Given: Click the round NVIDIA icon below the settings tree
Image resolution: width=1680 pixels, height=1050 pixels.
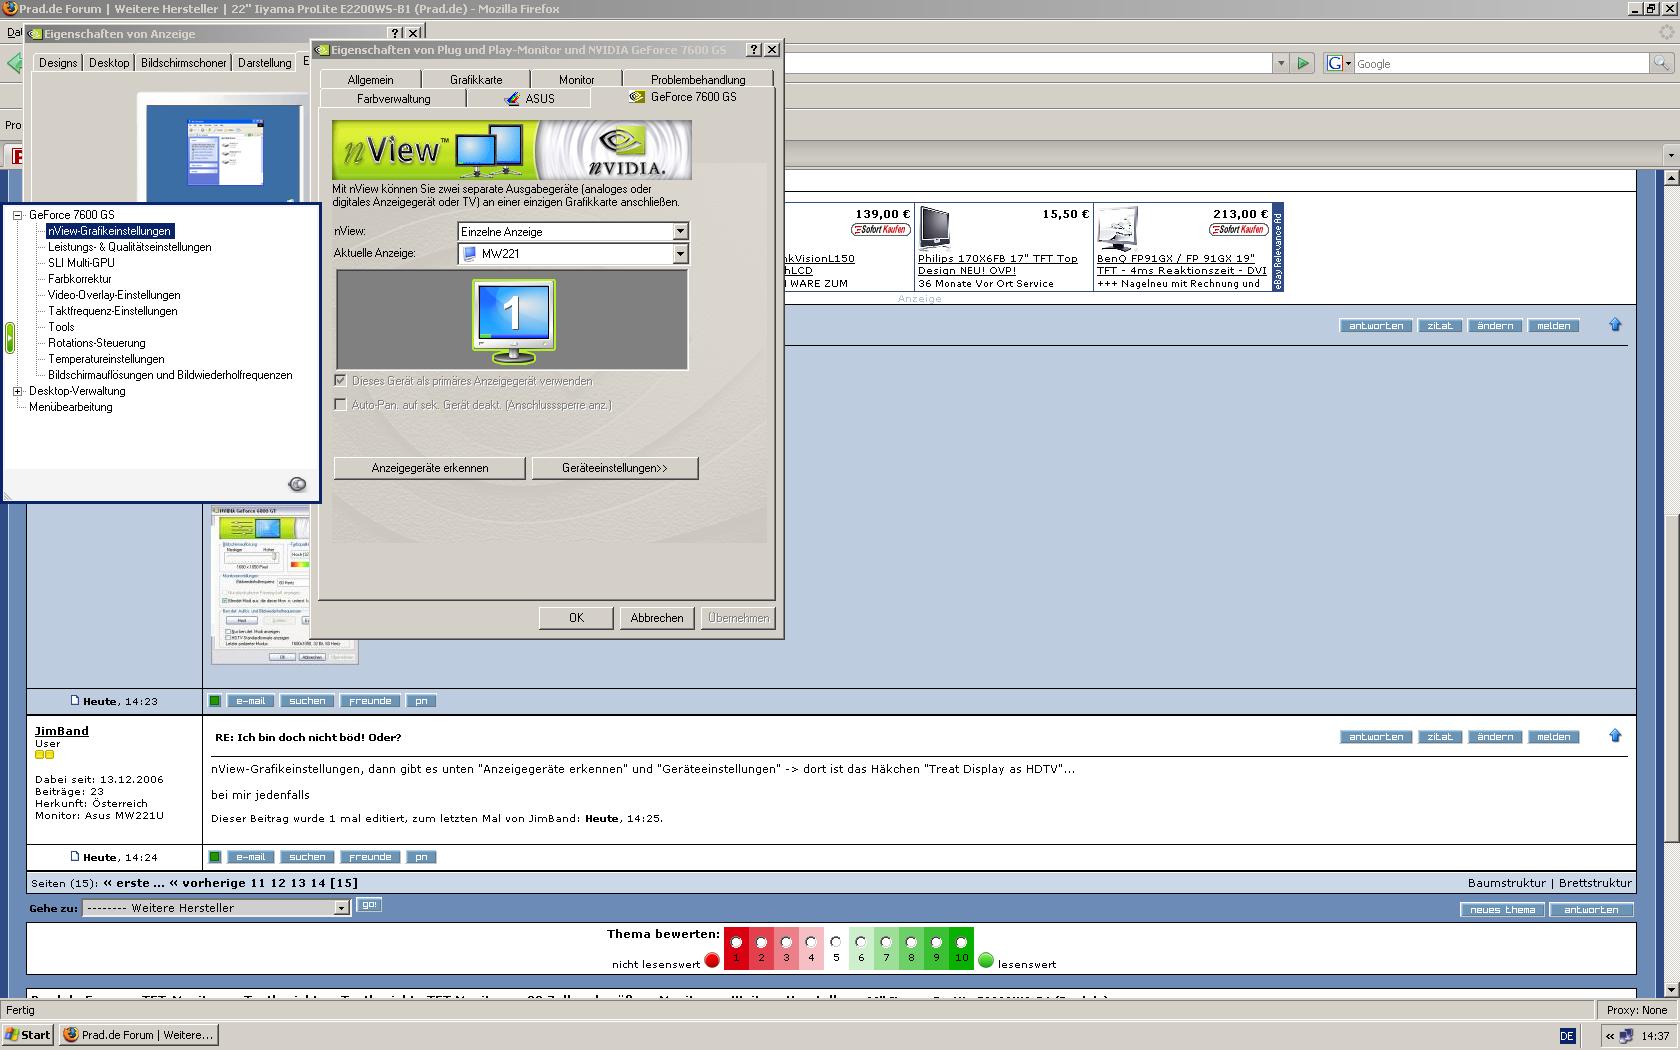Looking at the screenshot, I should coord(297,484).
